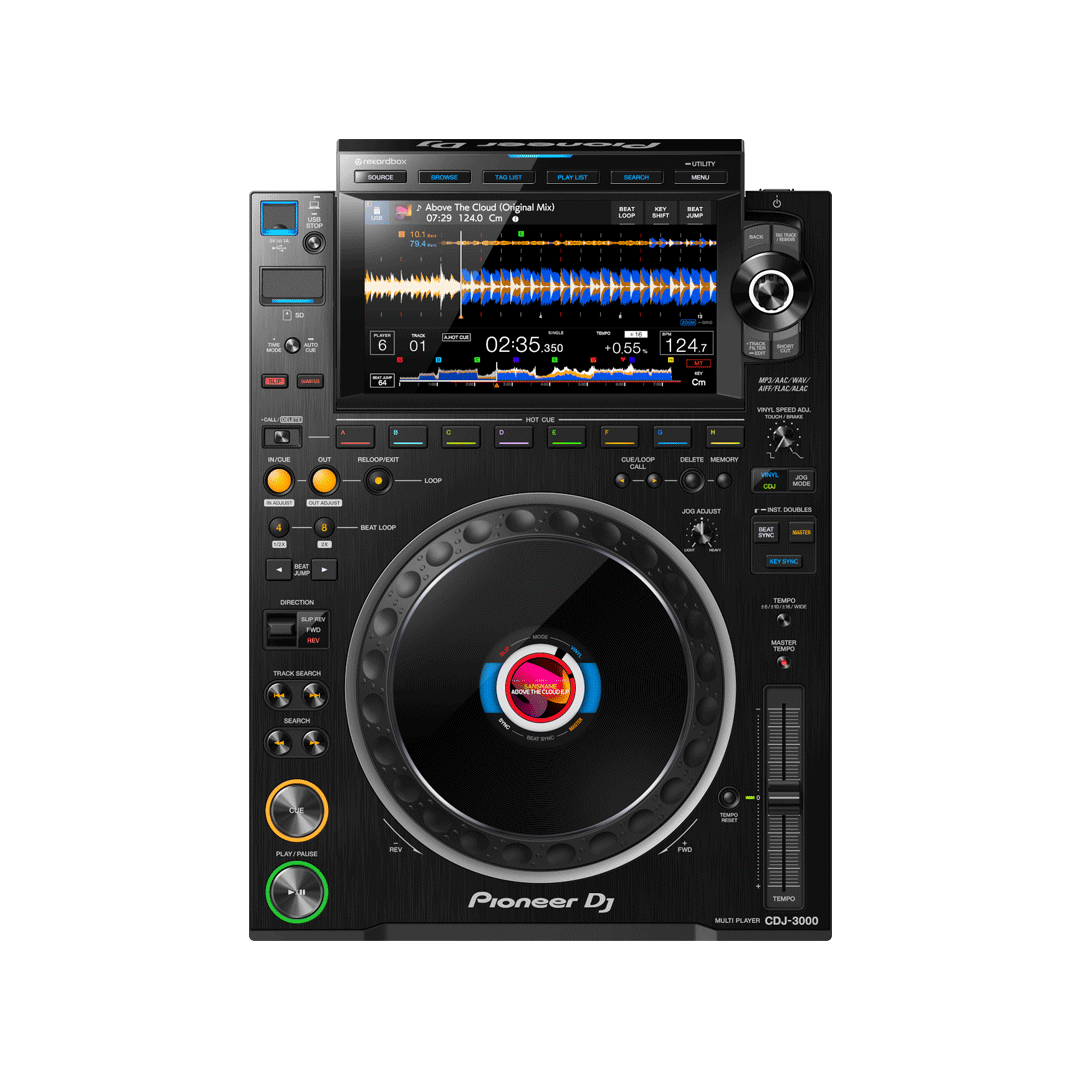
Task: Fast-forward with the right SEARCH knob button
Action: pyautogui.click(x=315, y=743)
